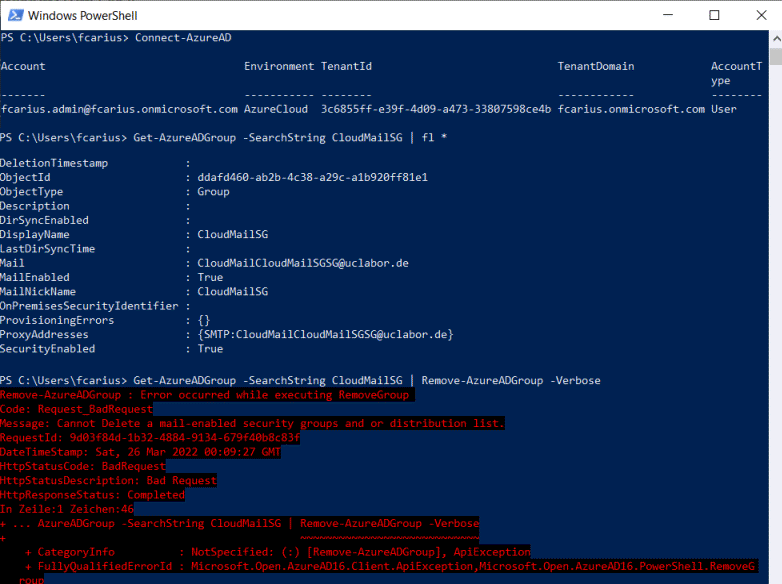Click fcarius.onmicrosoft.com tenant domain value
This screenshot has height=584, width=782.
tap(631, 109)
